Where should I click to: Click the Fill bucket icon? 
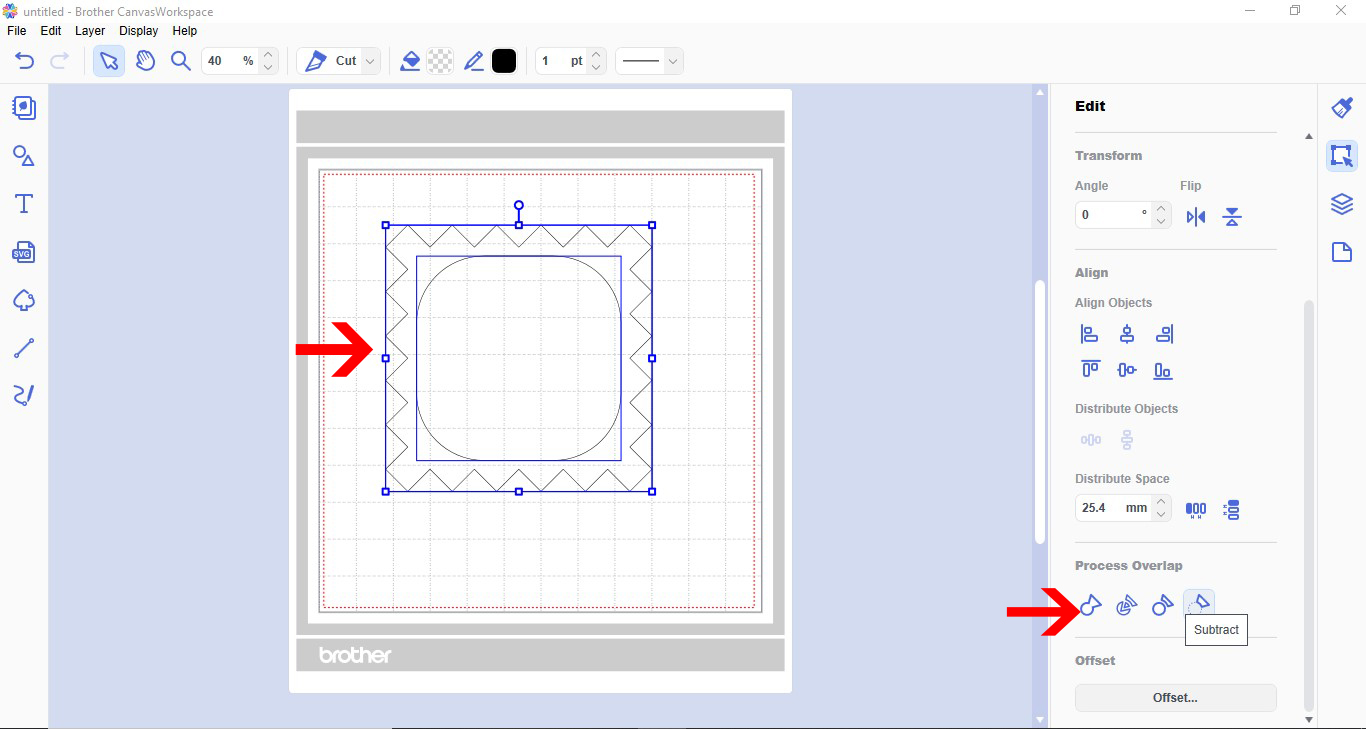(x=410, y=61)
